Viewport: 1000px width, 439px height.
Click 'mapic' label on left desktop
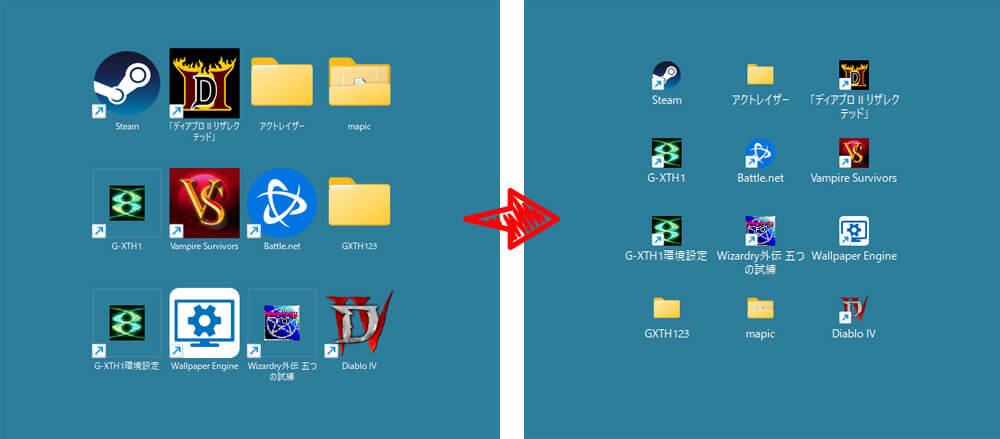point(360,126)
